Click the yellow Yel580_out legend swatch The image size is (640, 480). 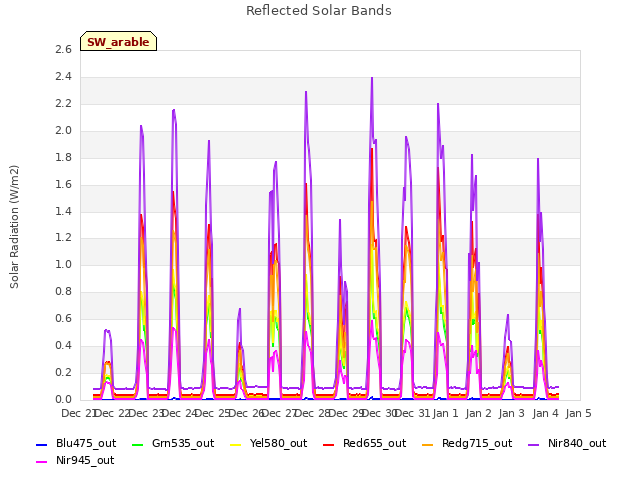pos(236,444)
